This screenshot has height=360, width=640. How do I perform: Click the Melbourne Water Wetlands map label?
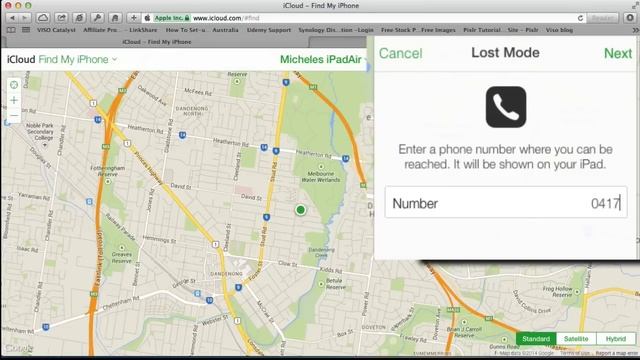[x=321, y=176]
